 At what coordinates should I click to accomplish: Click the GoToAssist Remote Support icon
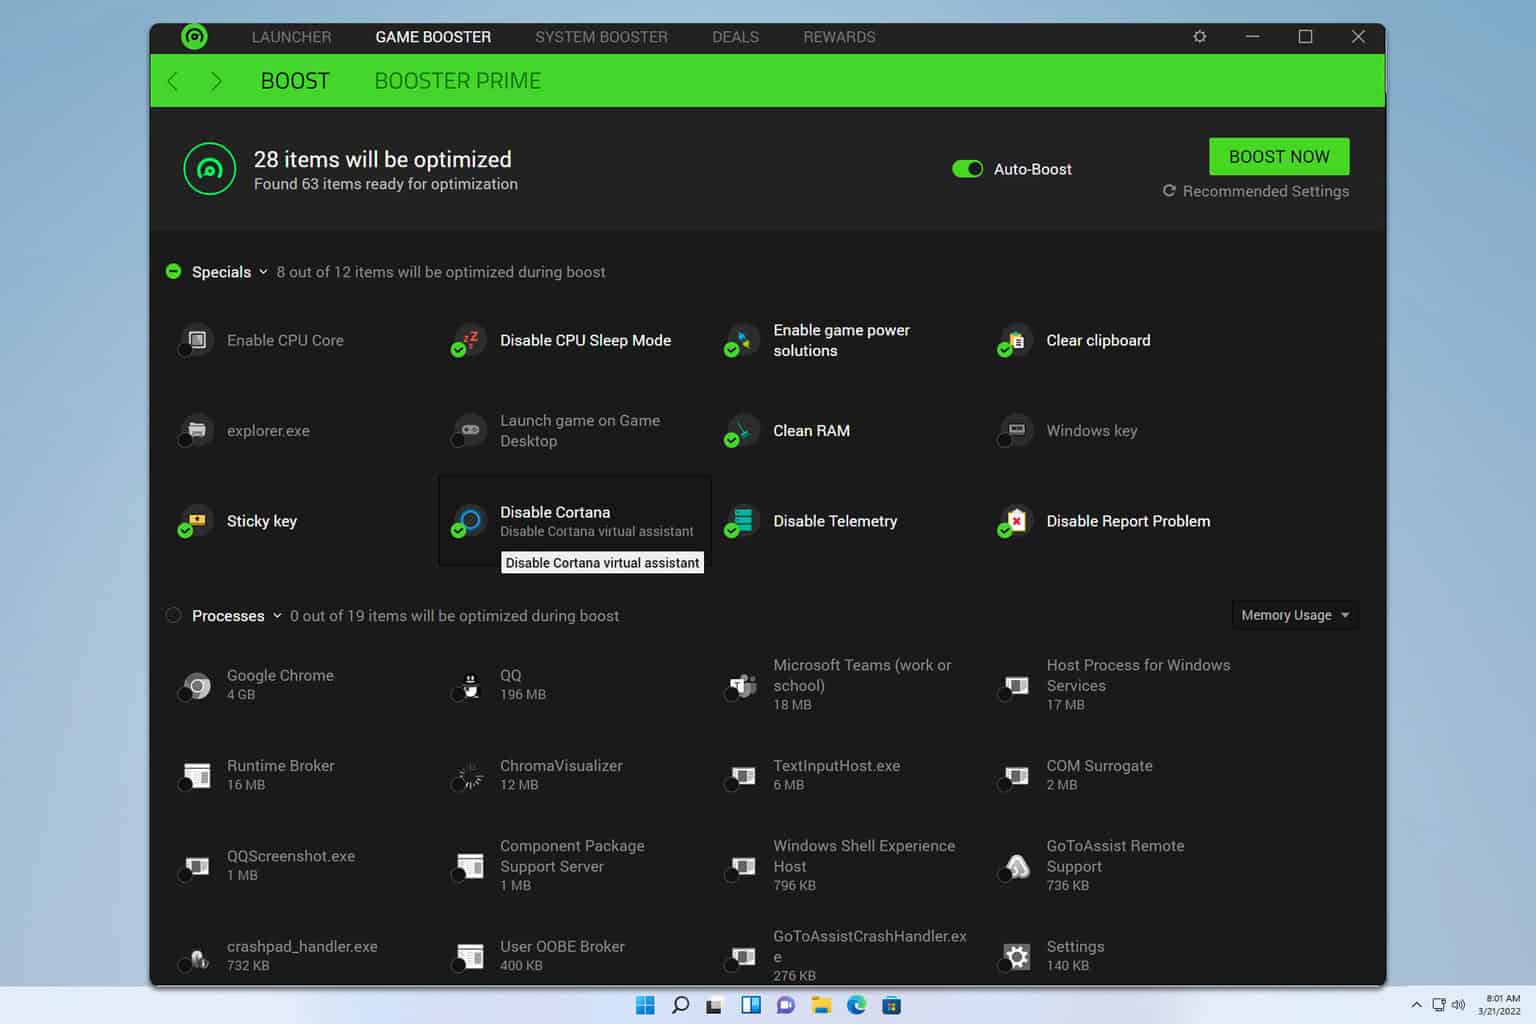tap(1016, 866)
